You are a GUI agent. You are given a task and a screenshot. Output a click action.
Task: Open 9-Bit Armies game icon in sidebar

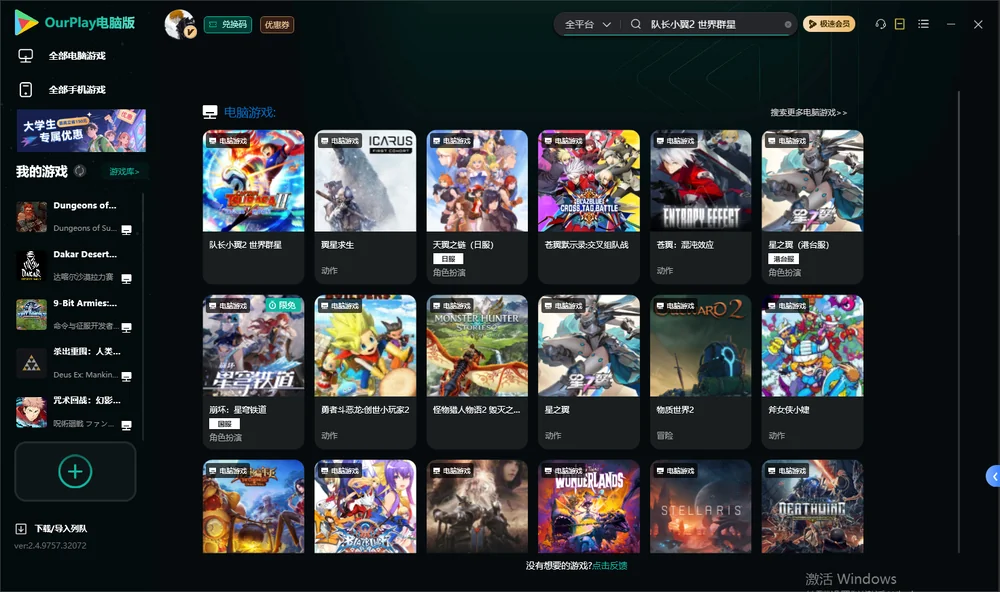(x=31, y=314)
